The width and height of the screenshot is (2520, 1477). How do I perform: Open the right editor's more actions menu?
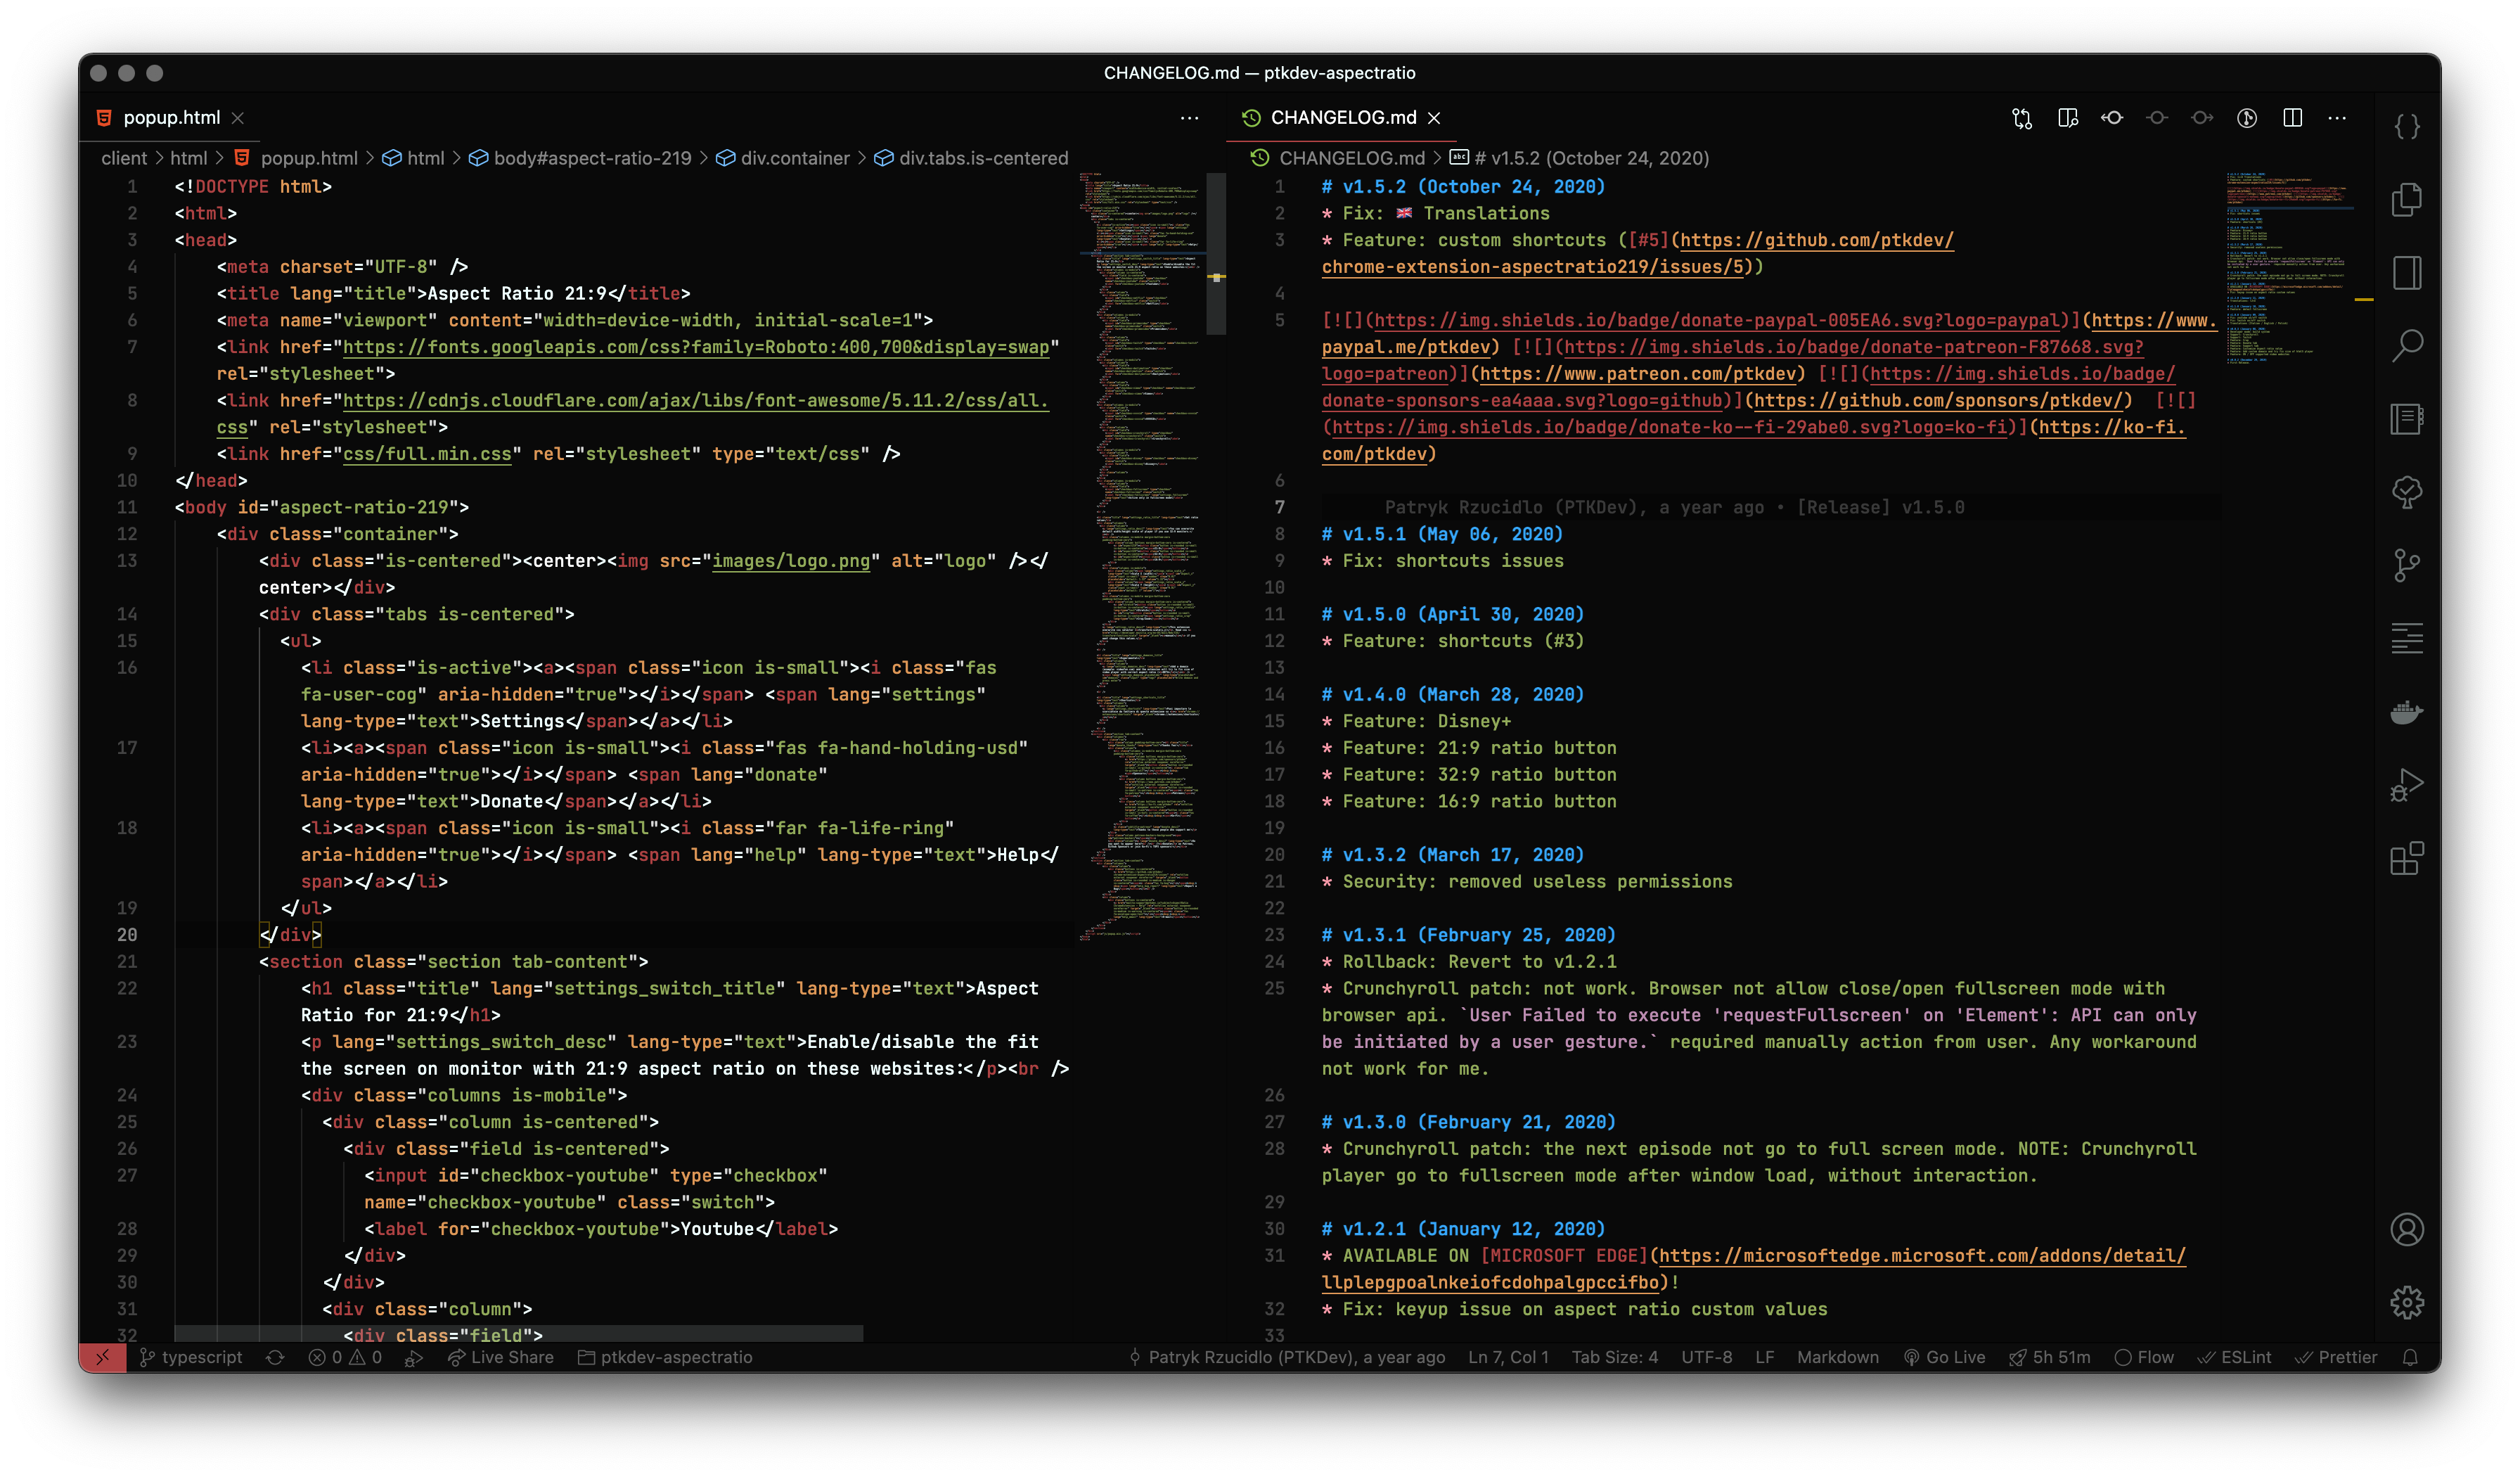[x=2337, y=118]
